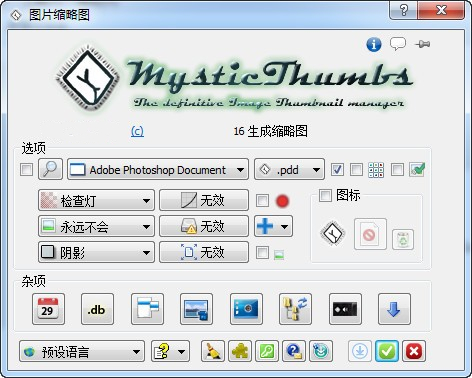Image resolution: width=472 pixels, height=378 pixels.
Task: Open the Adobe Photoshop Document dropdown
Action: (158, 169)
